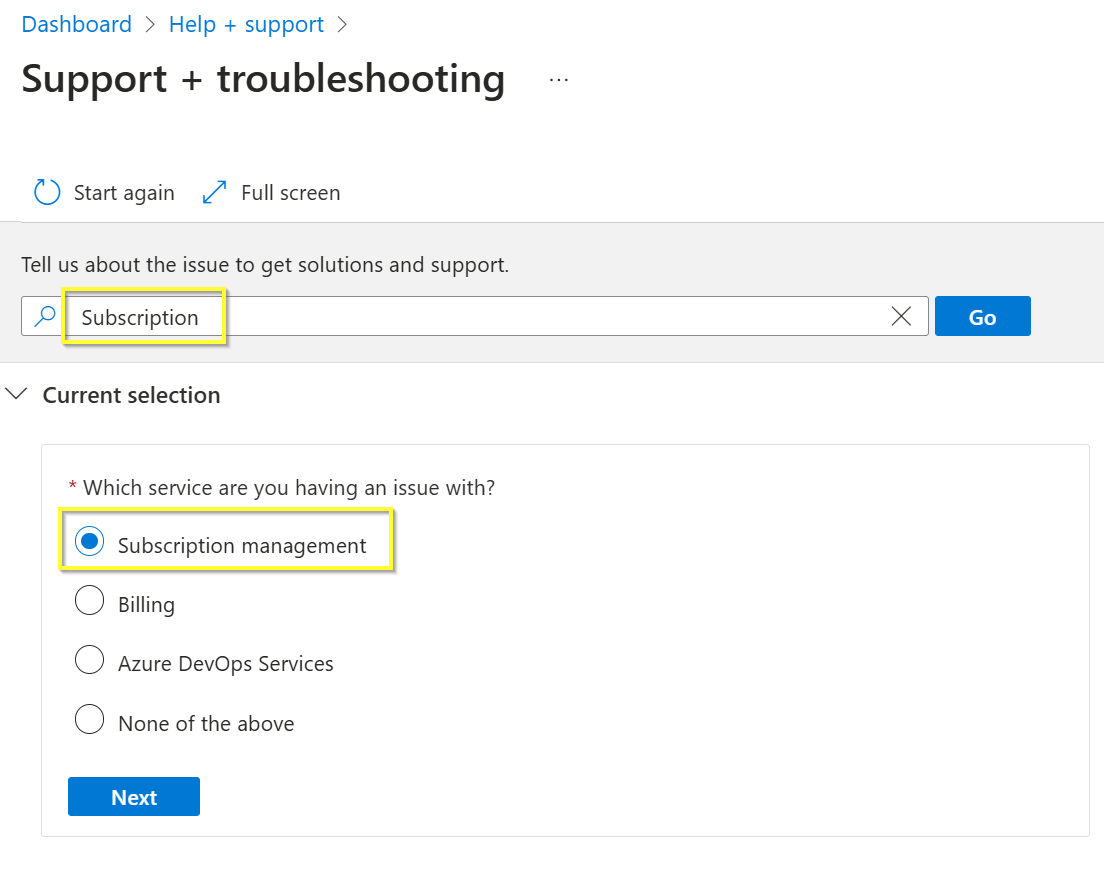The height and width of the screenshot is (877, 1104).
Task: Open the Dashboard breadcrumb link
Action: [x=76, y=24]
